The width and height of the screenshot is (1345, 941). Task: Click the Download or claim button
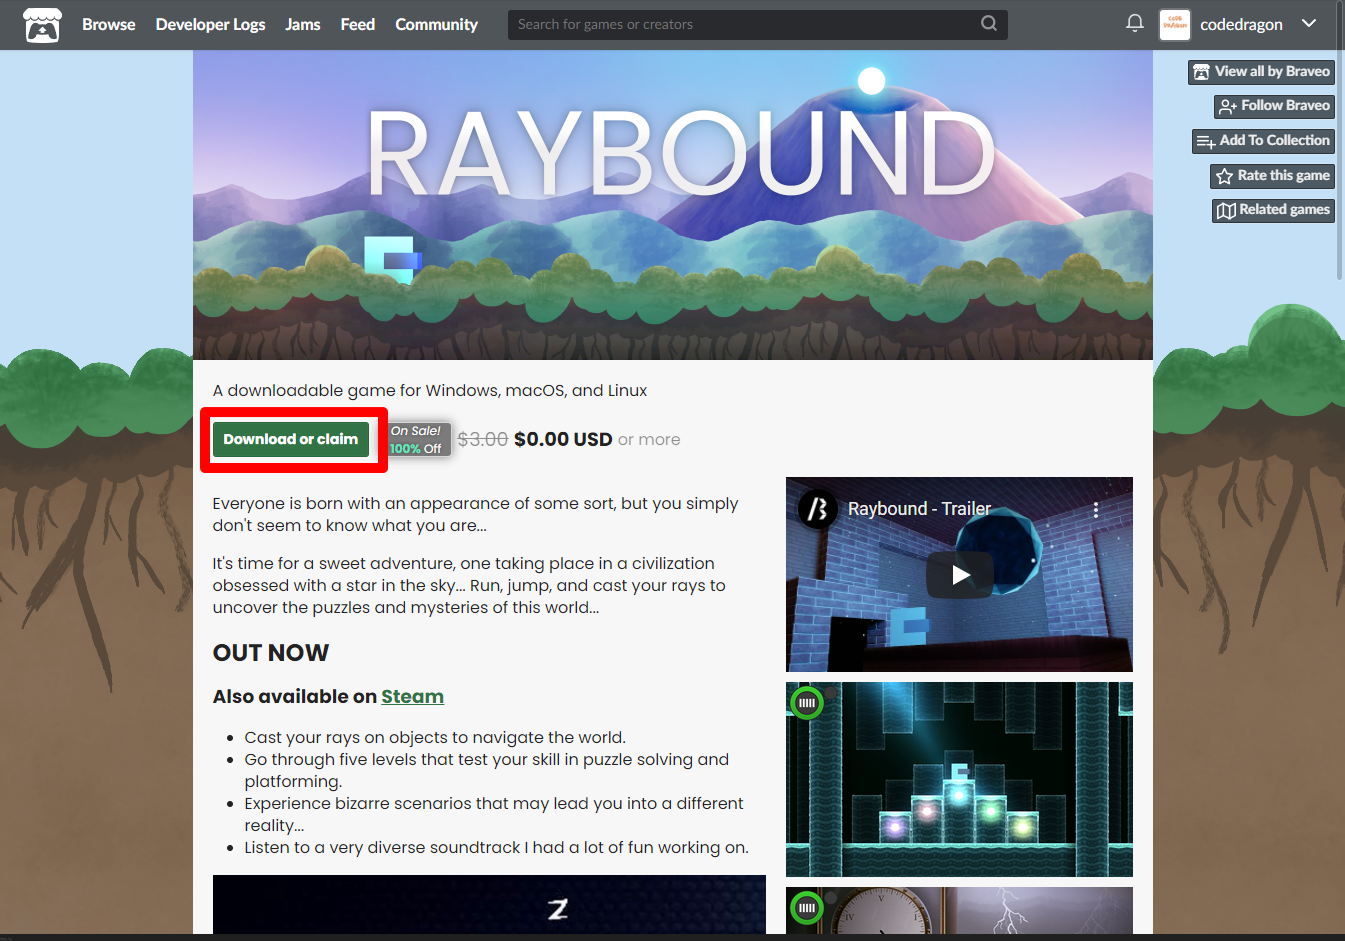coord(291,439)
